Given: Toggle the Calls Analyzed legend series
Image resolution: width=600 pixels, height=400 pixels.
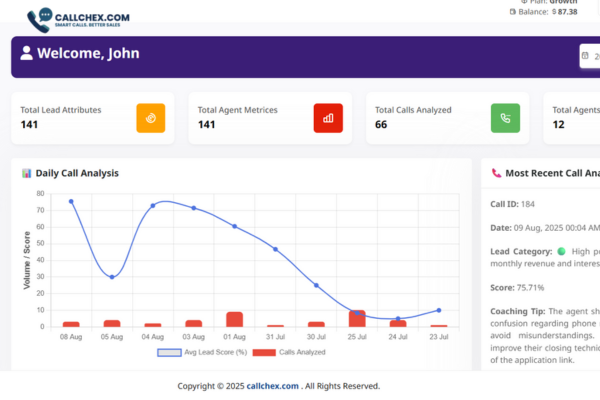Looking at the screenshot, I should point(289,352).
